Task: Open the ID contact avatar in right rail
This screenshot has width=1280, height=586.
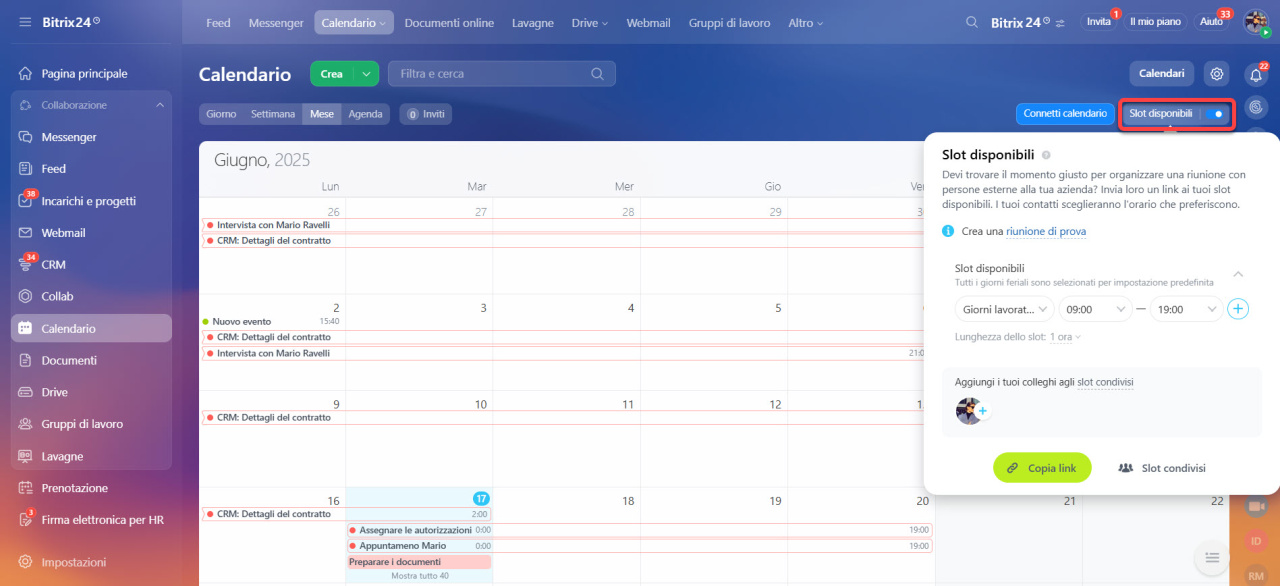Action: point(1256,541)
